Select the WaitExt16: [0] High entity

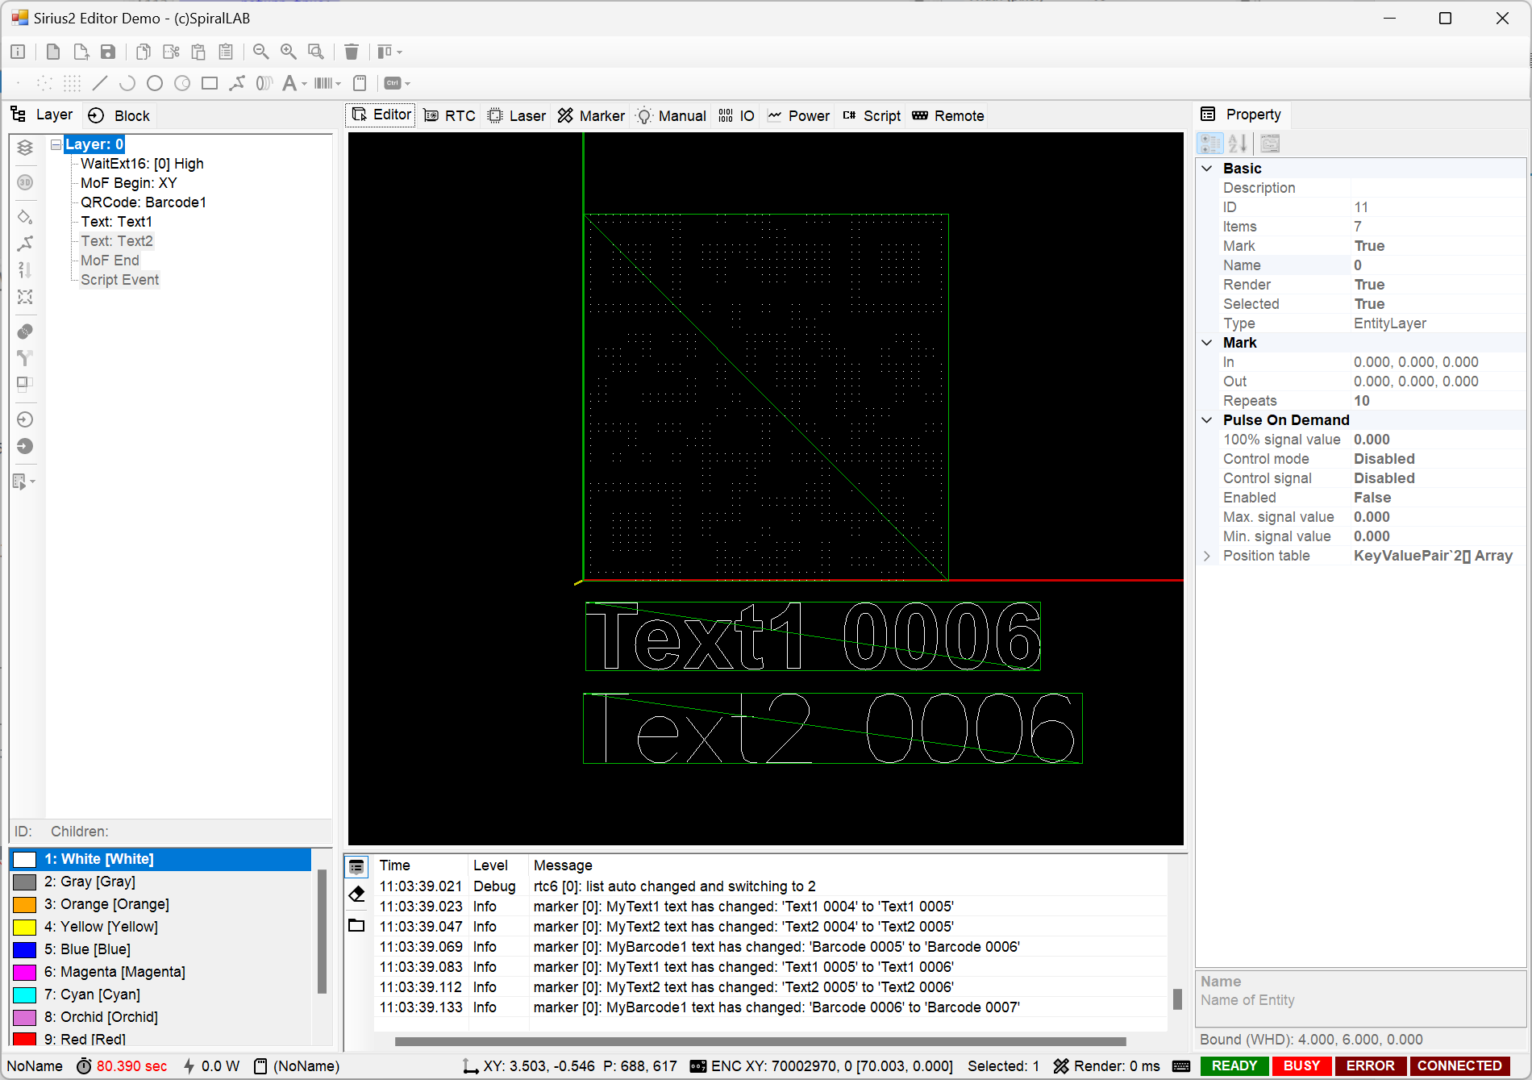(x=142, y=163)
